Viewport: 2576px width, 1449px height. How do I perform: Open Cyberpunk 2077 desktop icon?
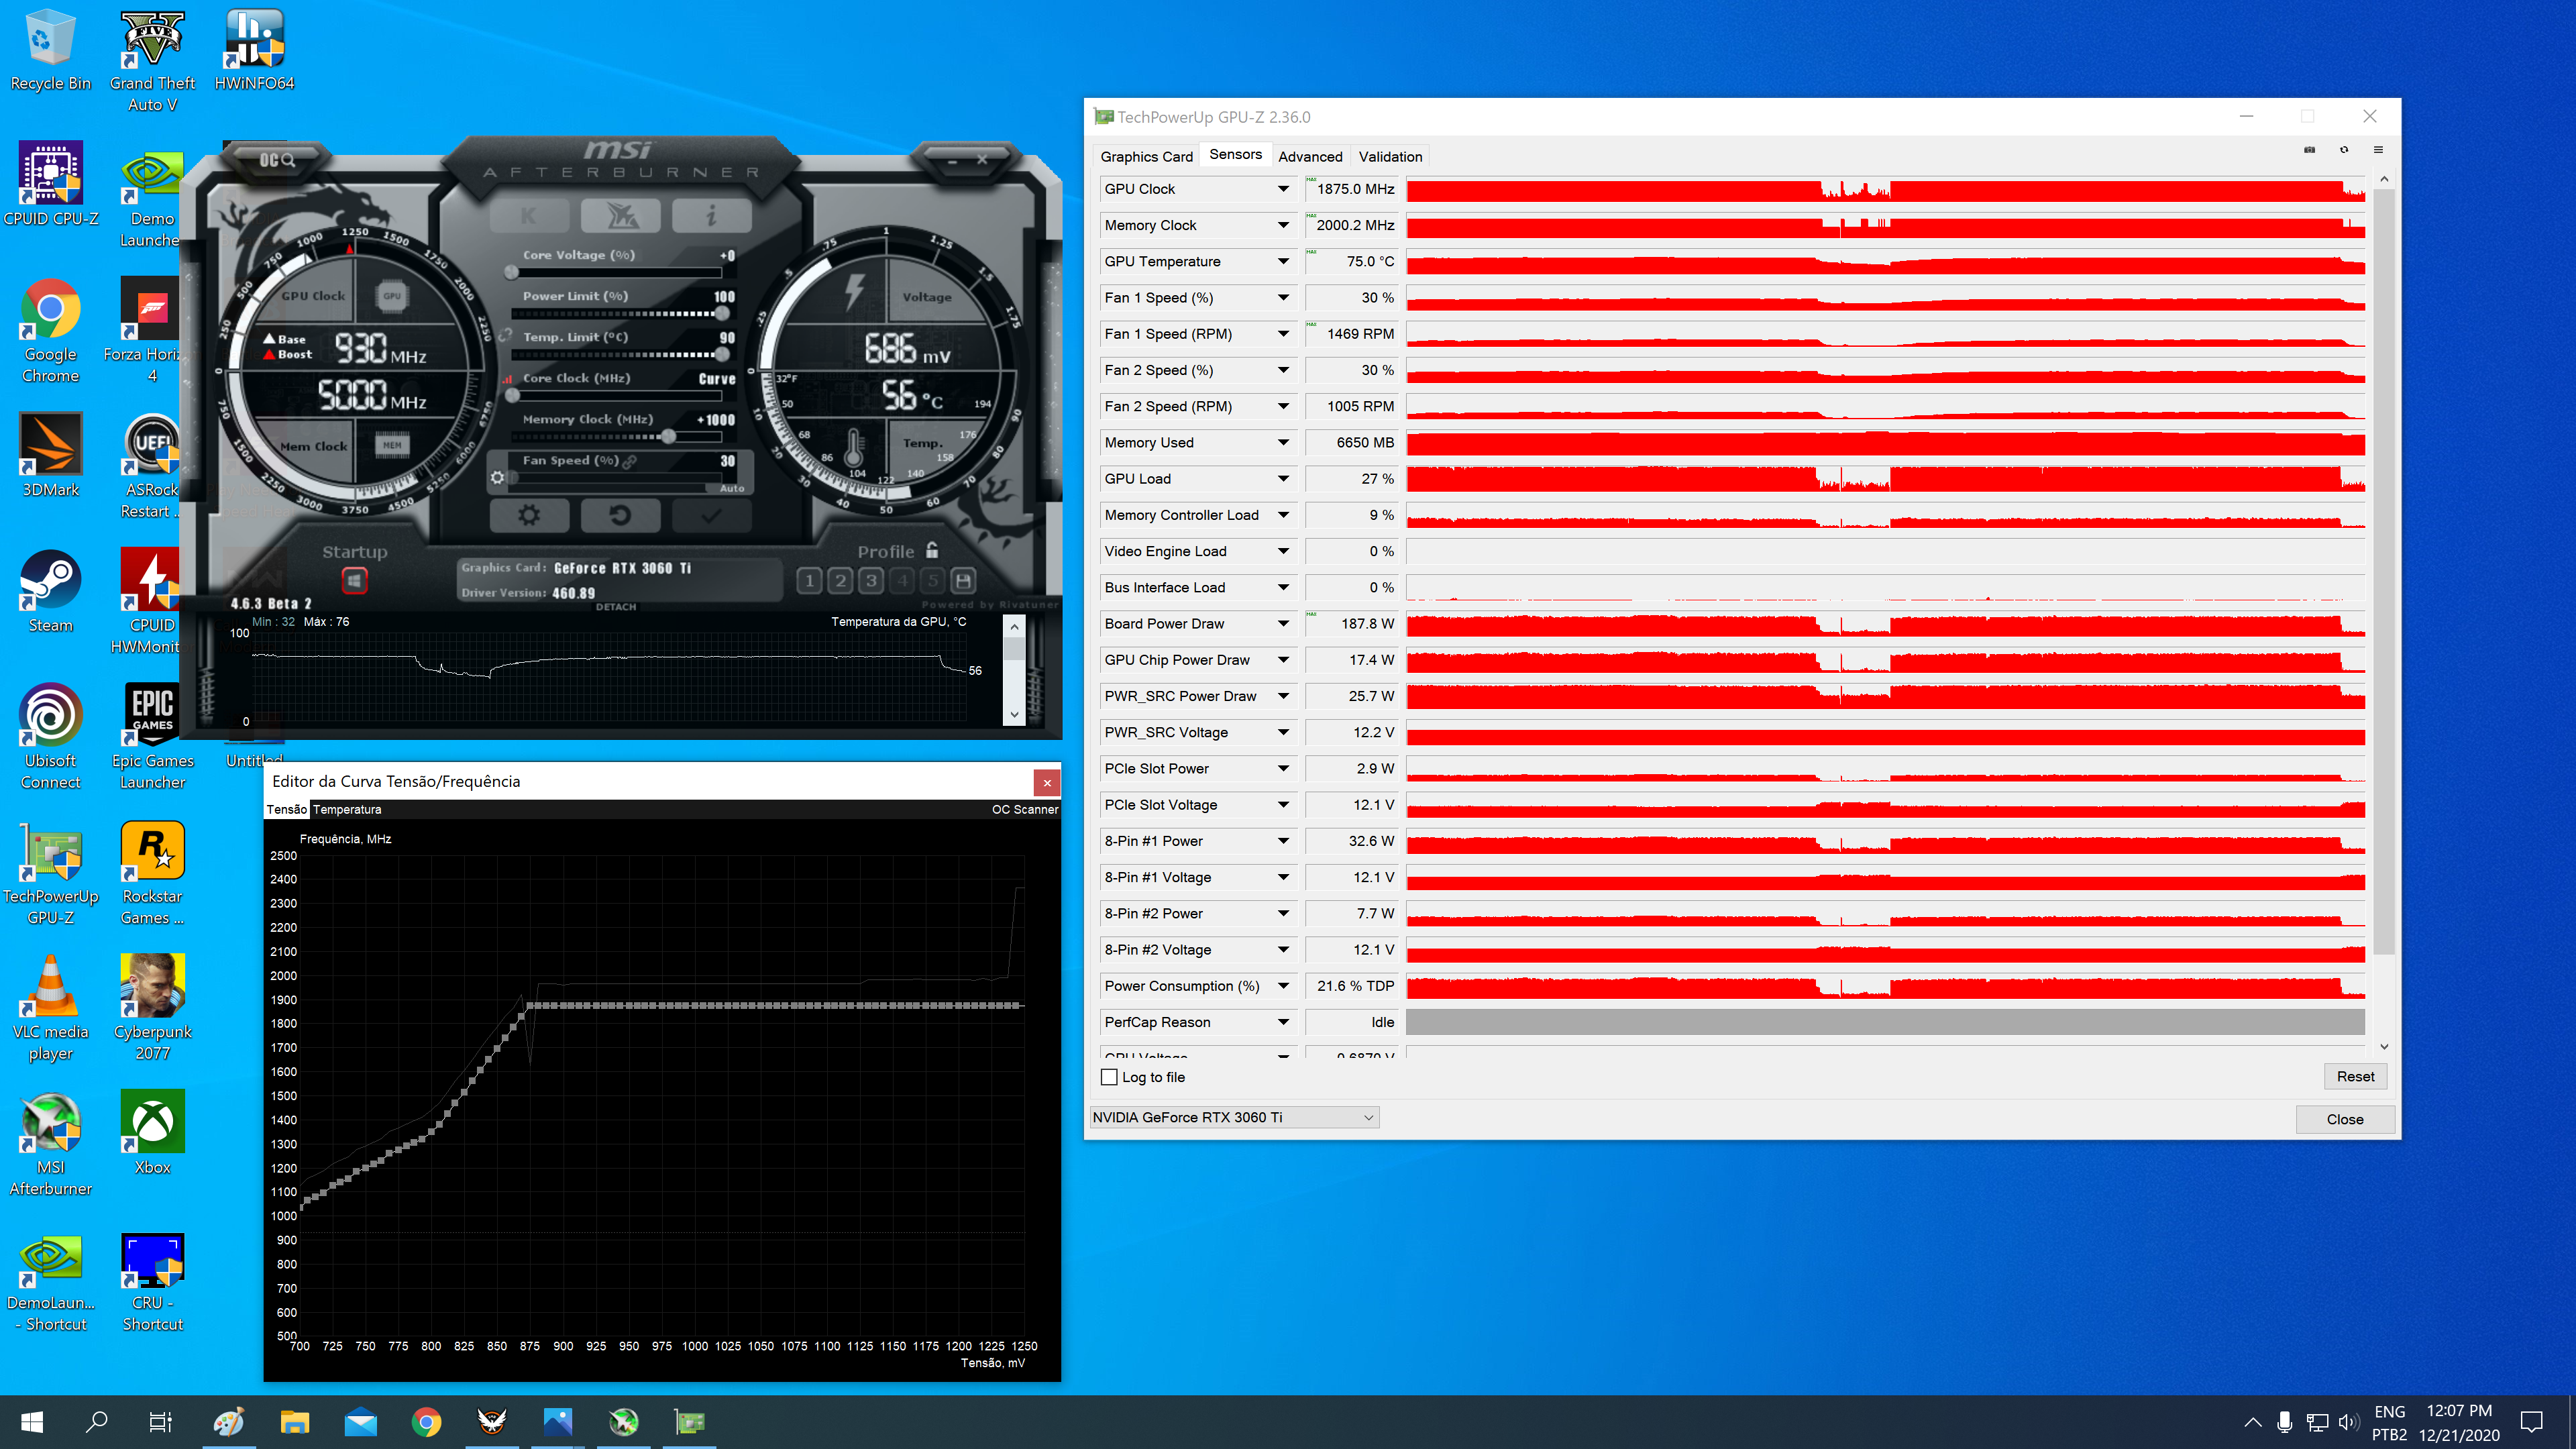point(153,1008)
